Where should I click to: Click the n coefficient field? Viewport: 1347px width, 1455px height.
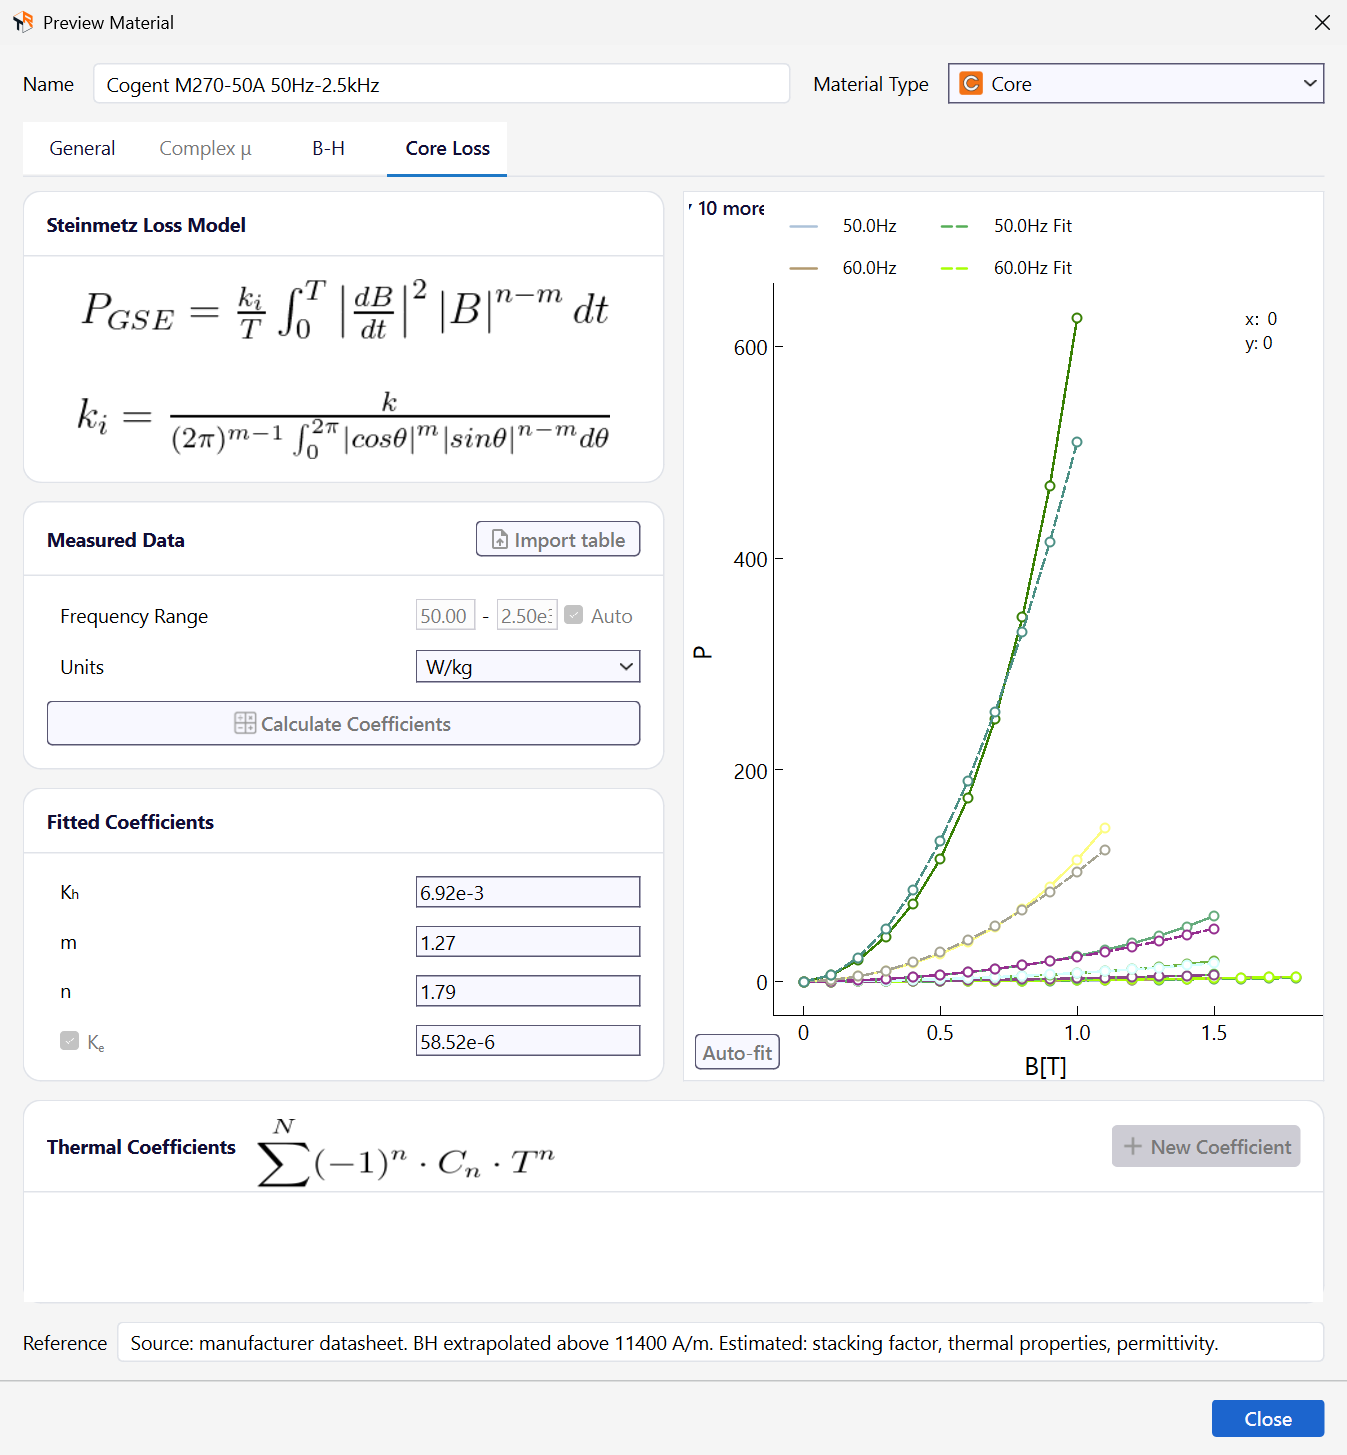point(528,991)
